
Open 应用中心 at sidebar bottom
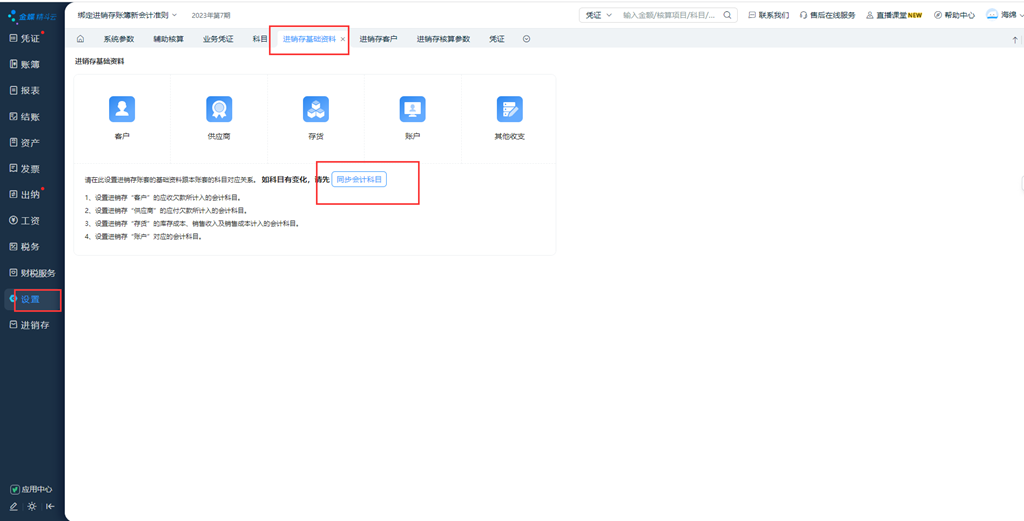click(x=31, y=489)
